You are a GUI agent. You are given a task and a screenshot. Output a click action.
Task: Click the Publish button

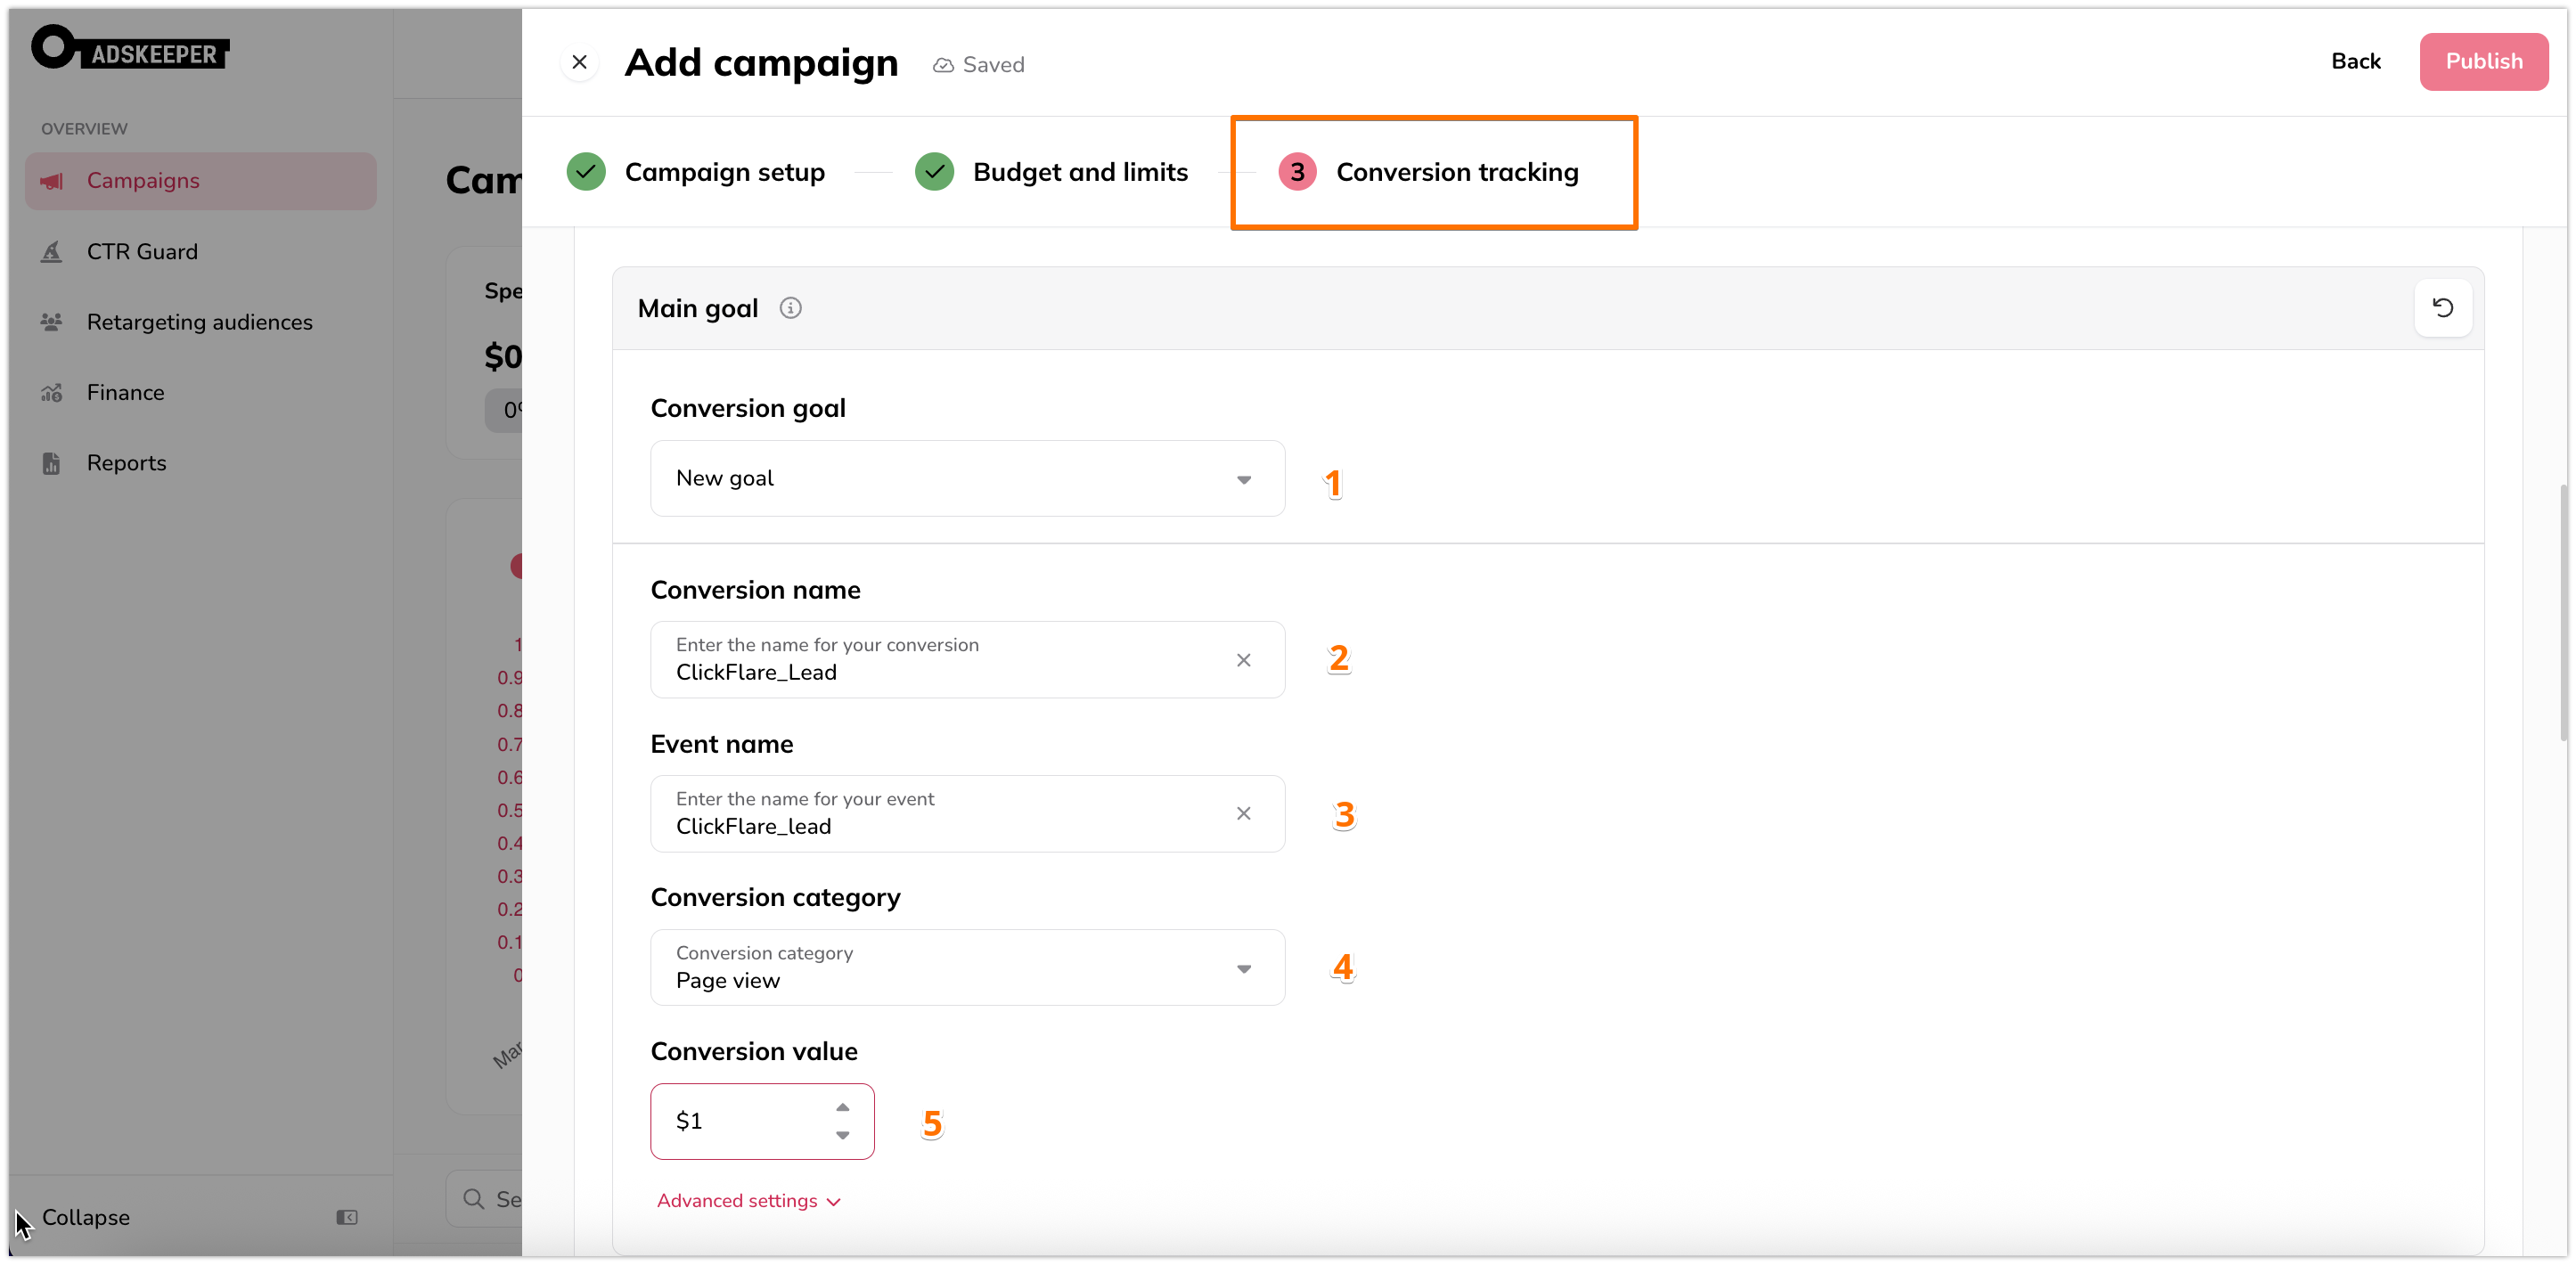coord(2483,62)
